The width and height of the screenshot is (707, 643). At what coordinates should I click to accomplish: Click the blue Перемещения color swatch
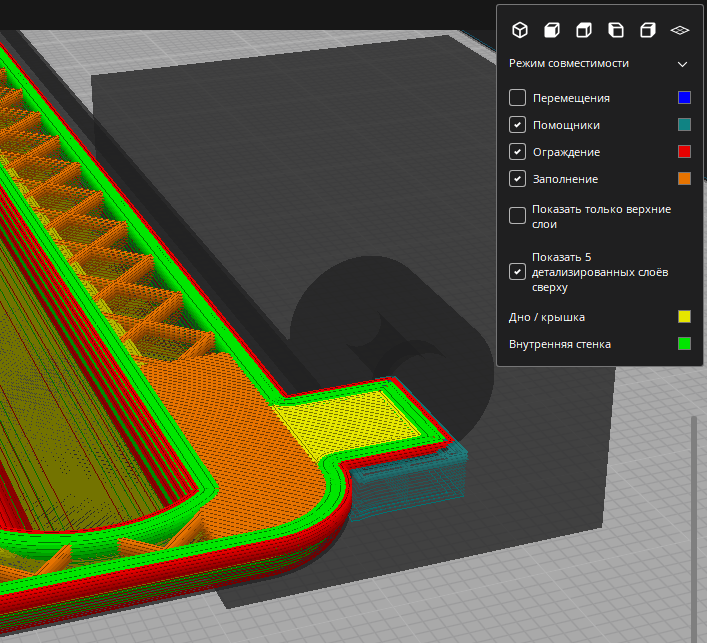coord(684,98)
